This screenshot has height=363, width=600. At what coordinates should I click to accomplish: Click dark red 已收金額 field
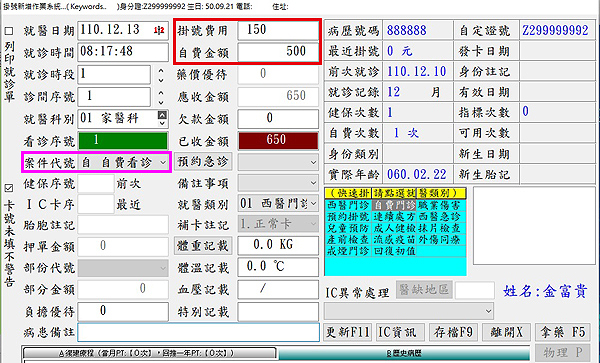(278, 140)
